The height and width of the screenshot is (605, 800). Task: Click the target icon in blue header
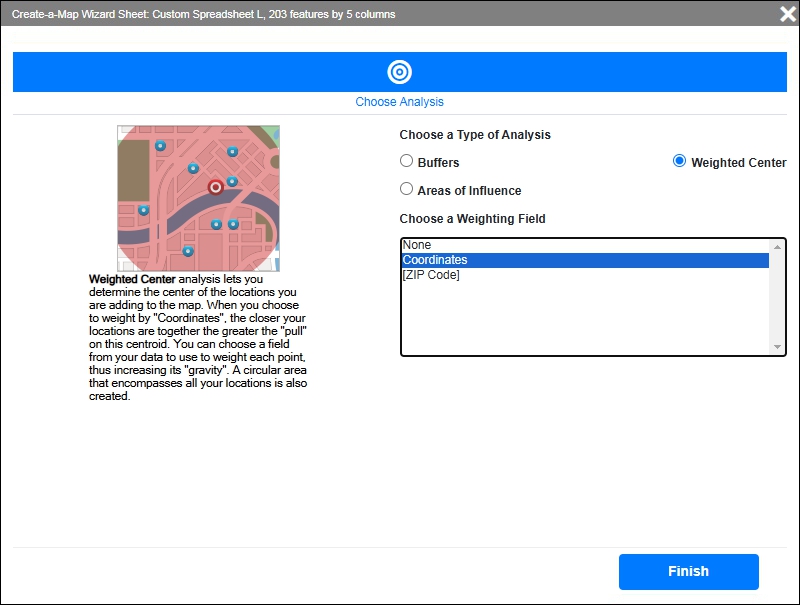coord(399,72)
